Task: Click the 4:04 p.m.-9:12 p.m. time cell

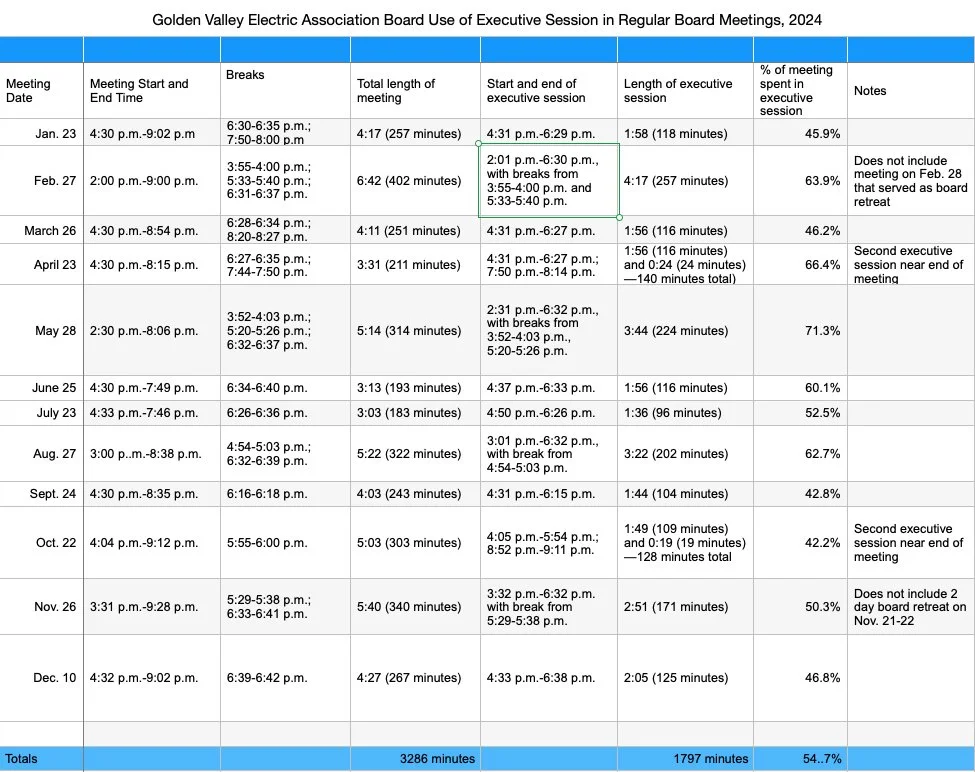Action: click(x=152, y=543)
